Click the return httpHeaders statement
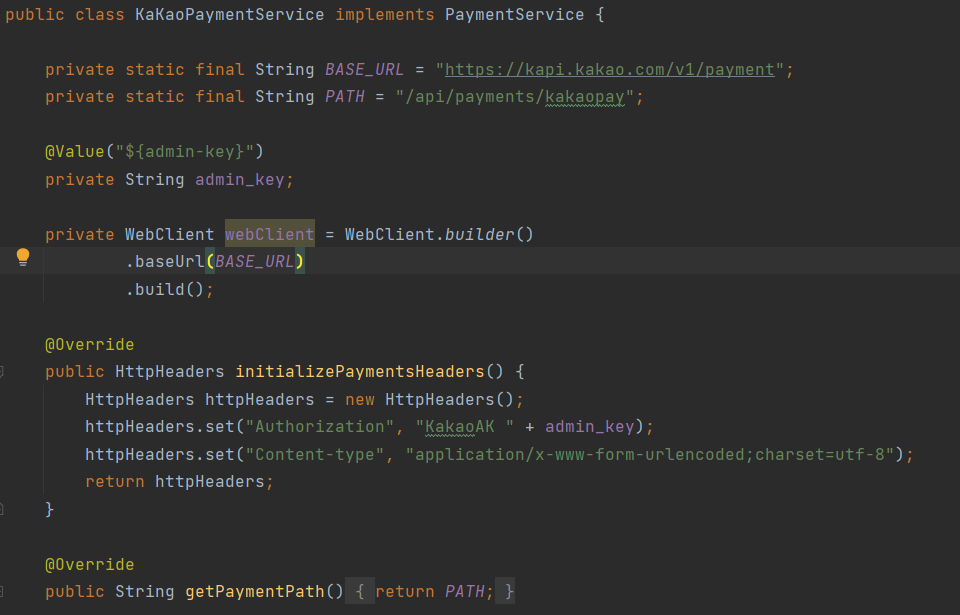Screen dimensions: 960x615 [x=179, y=481]
